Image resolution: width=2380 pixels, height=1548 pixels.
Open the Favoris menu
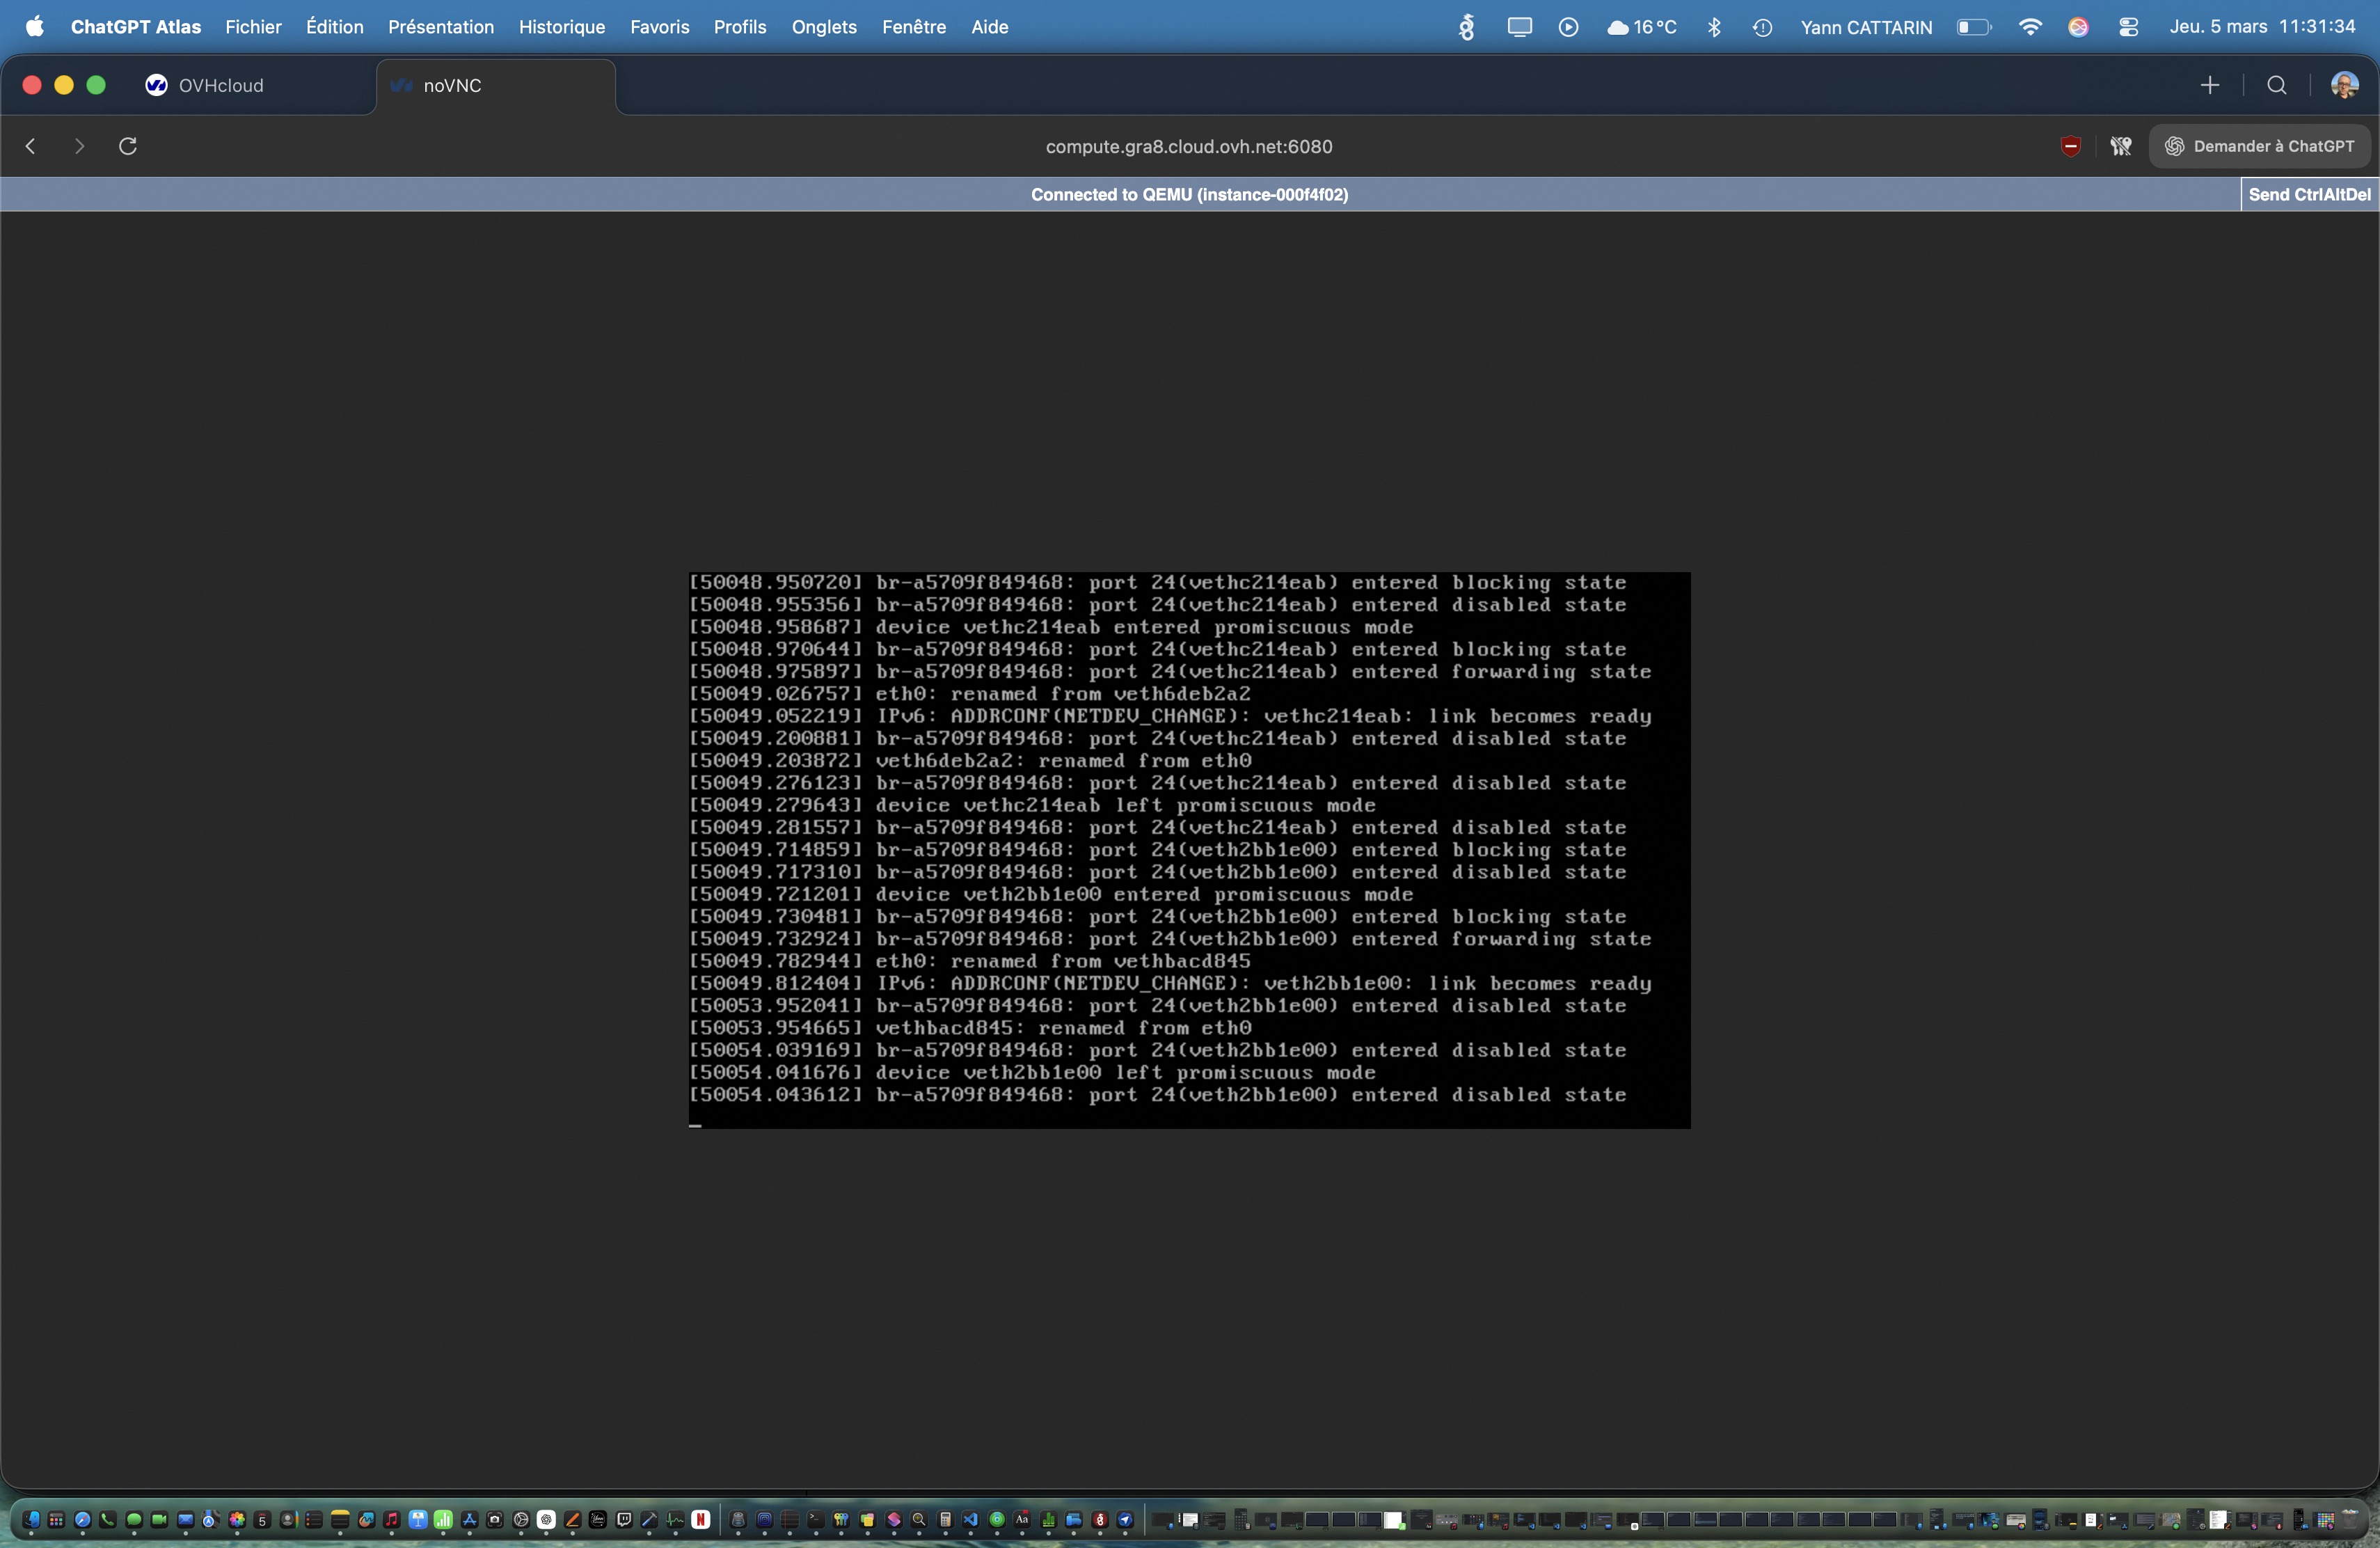659,27
